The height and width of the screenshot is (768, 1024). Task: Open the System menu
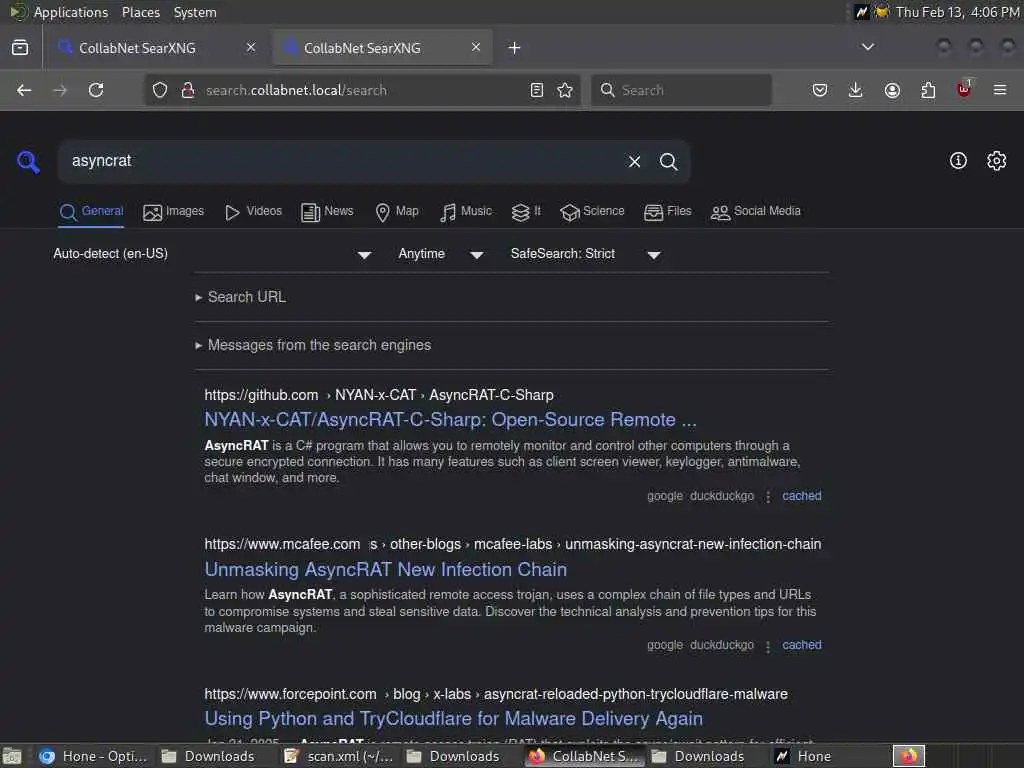click(x=195, y=12)
